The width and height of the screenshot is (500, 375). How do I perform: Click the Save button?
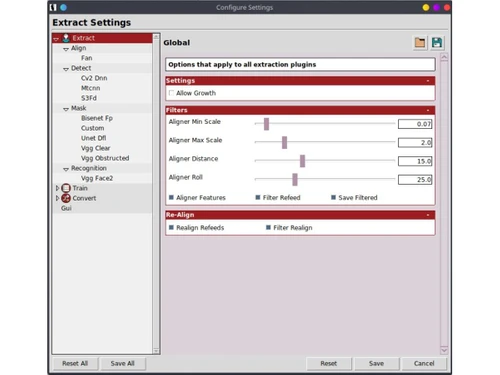[x=376, y=363]
